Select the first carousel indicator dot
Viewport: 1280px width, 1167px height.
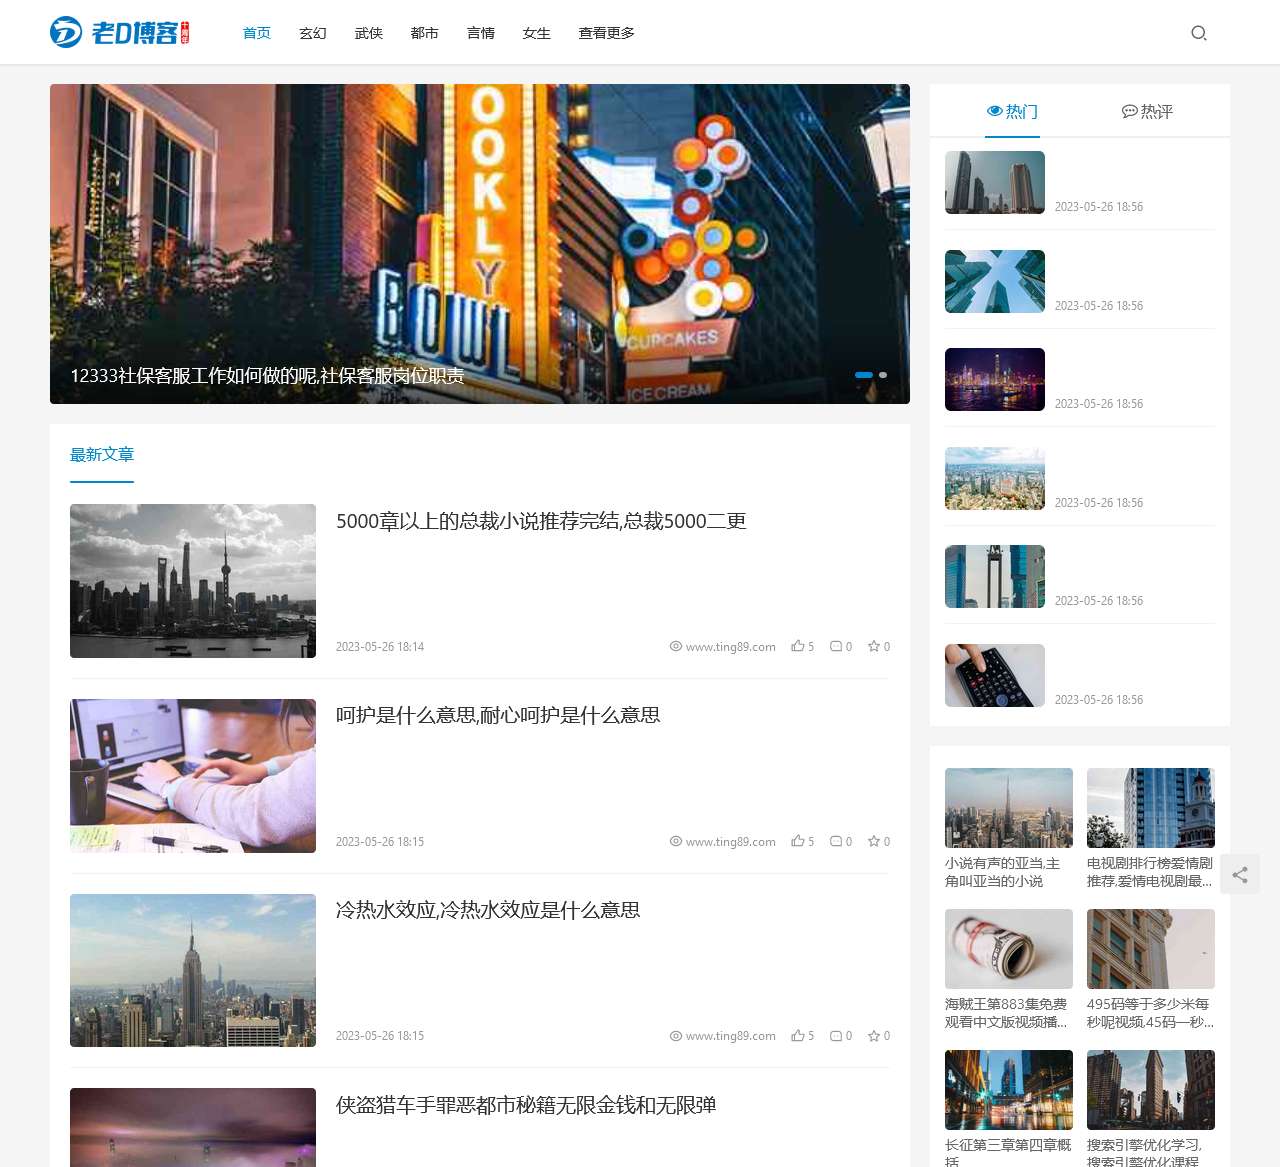click(x=864, y=375)
